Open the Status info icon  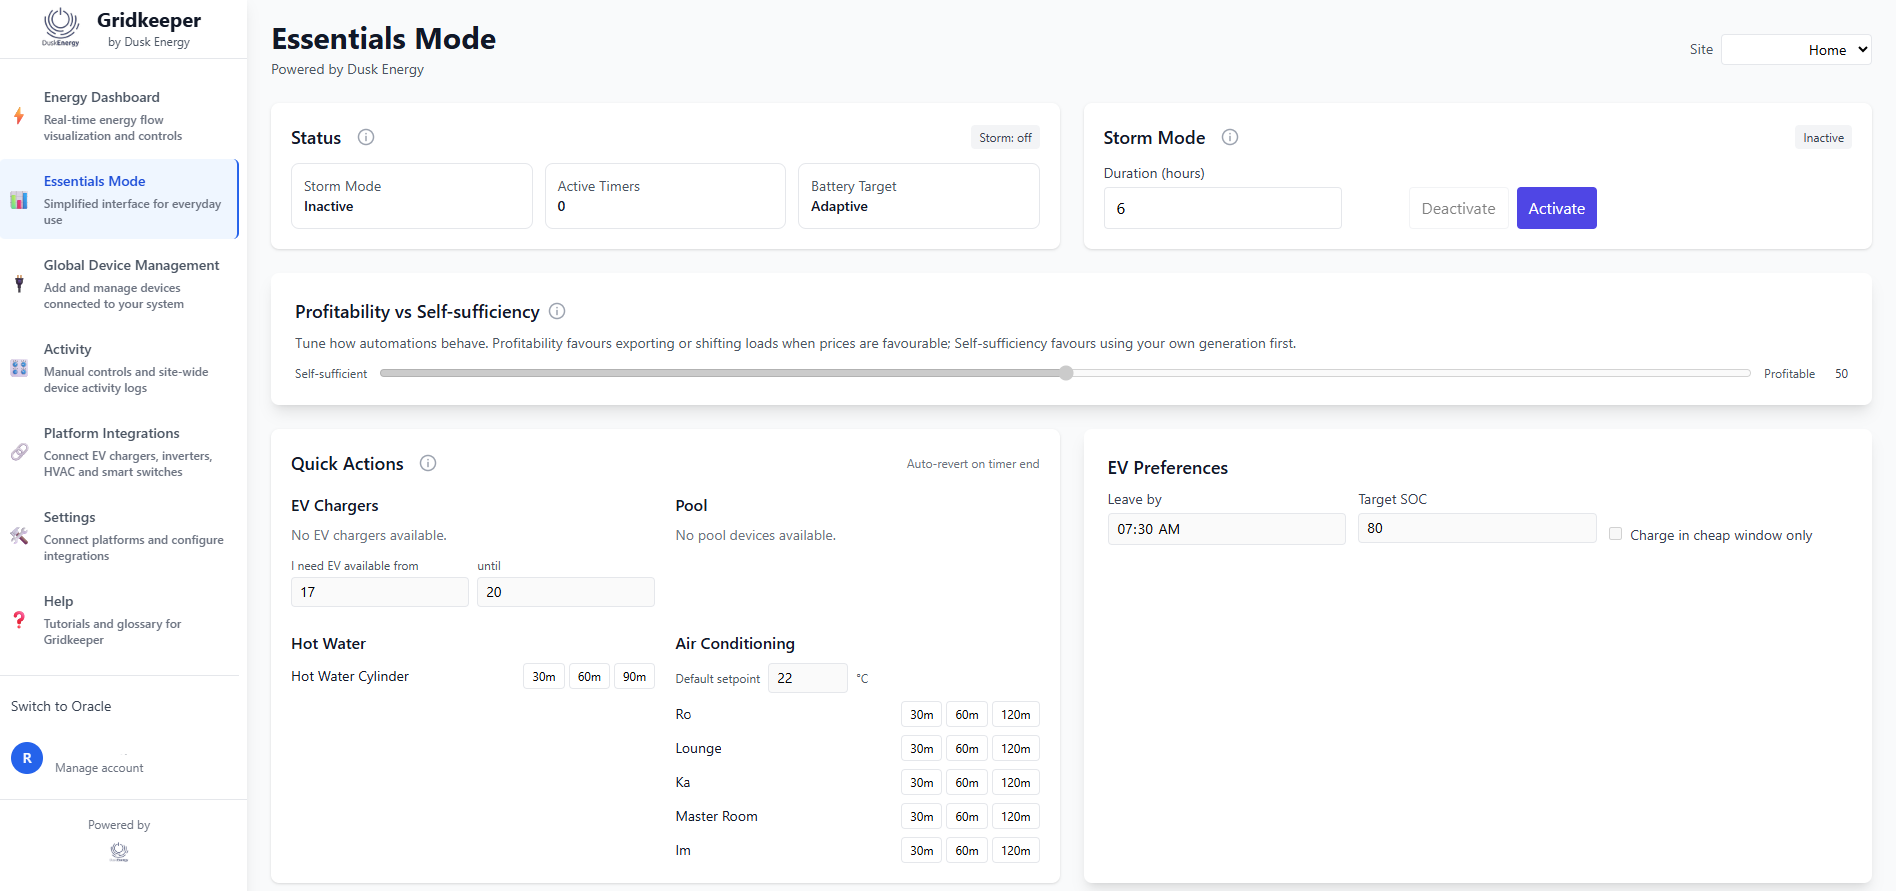[366, 137]
